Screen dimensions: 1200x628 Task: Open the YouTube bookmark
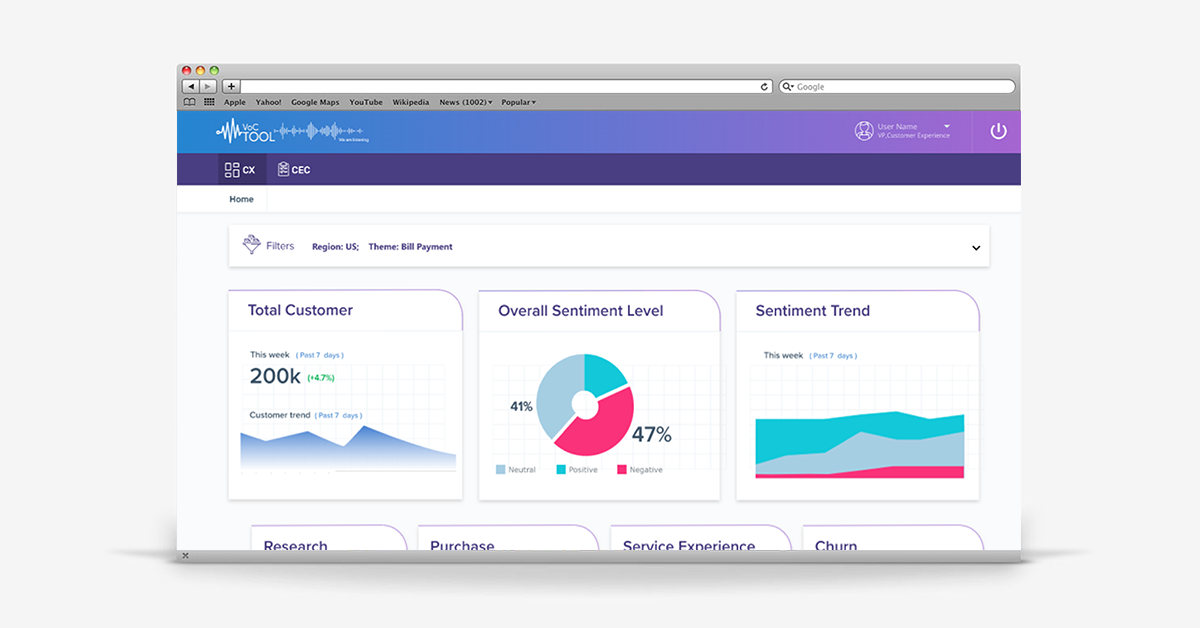tap(366, 102)
